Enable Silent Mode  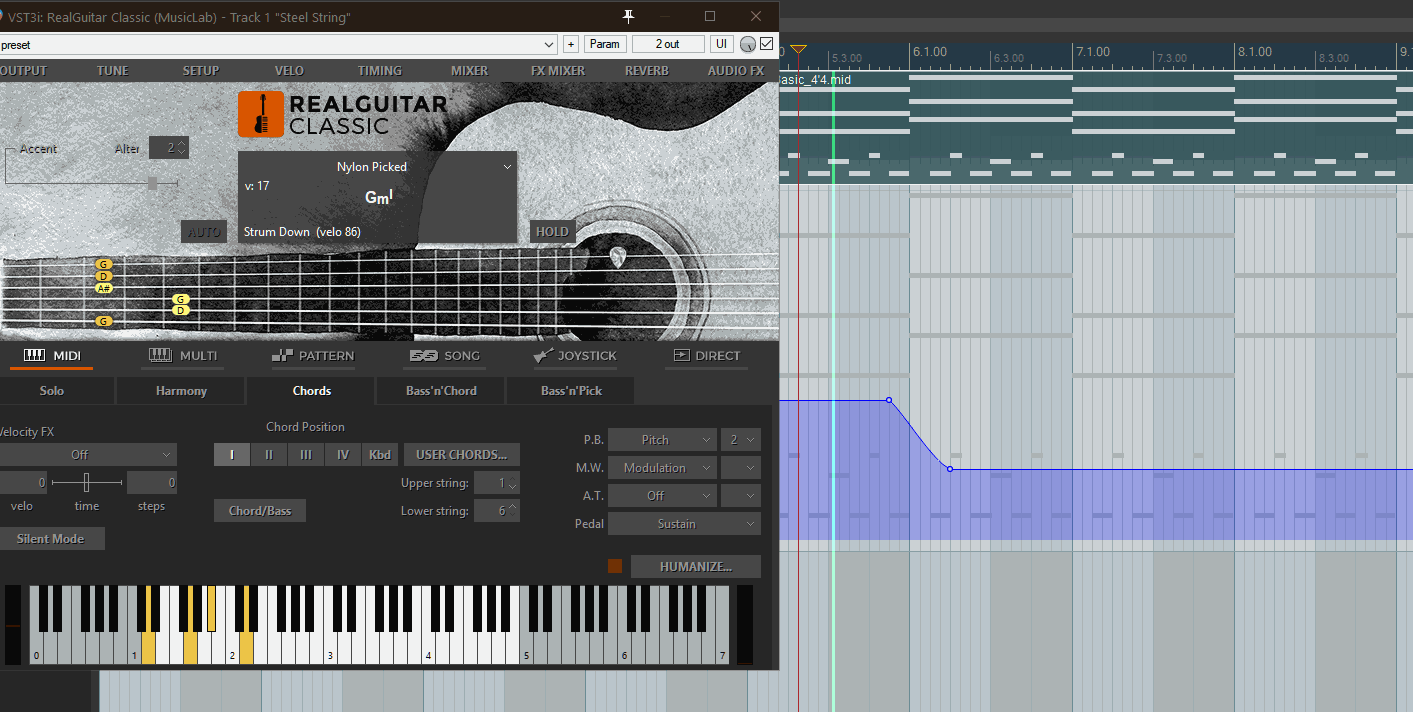click(50, 539)
